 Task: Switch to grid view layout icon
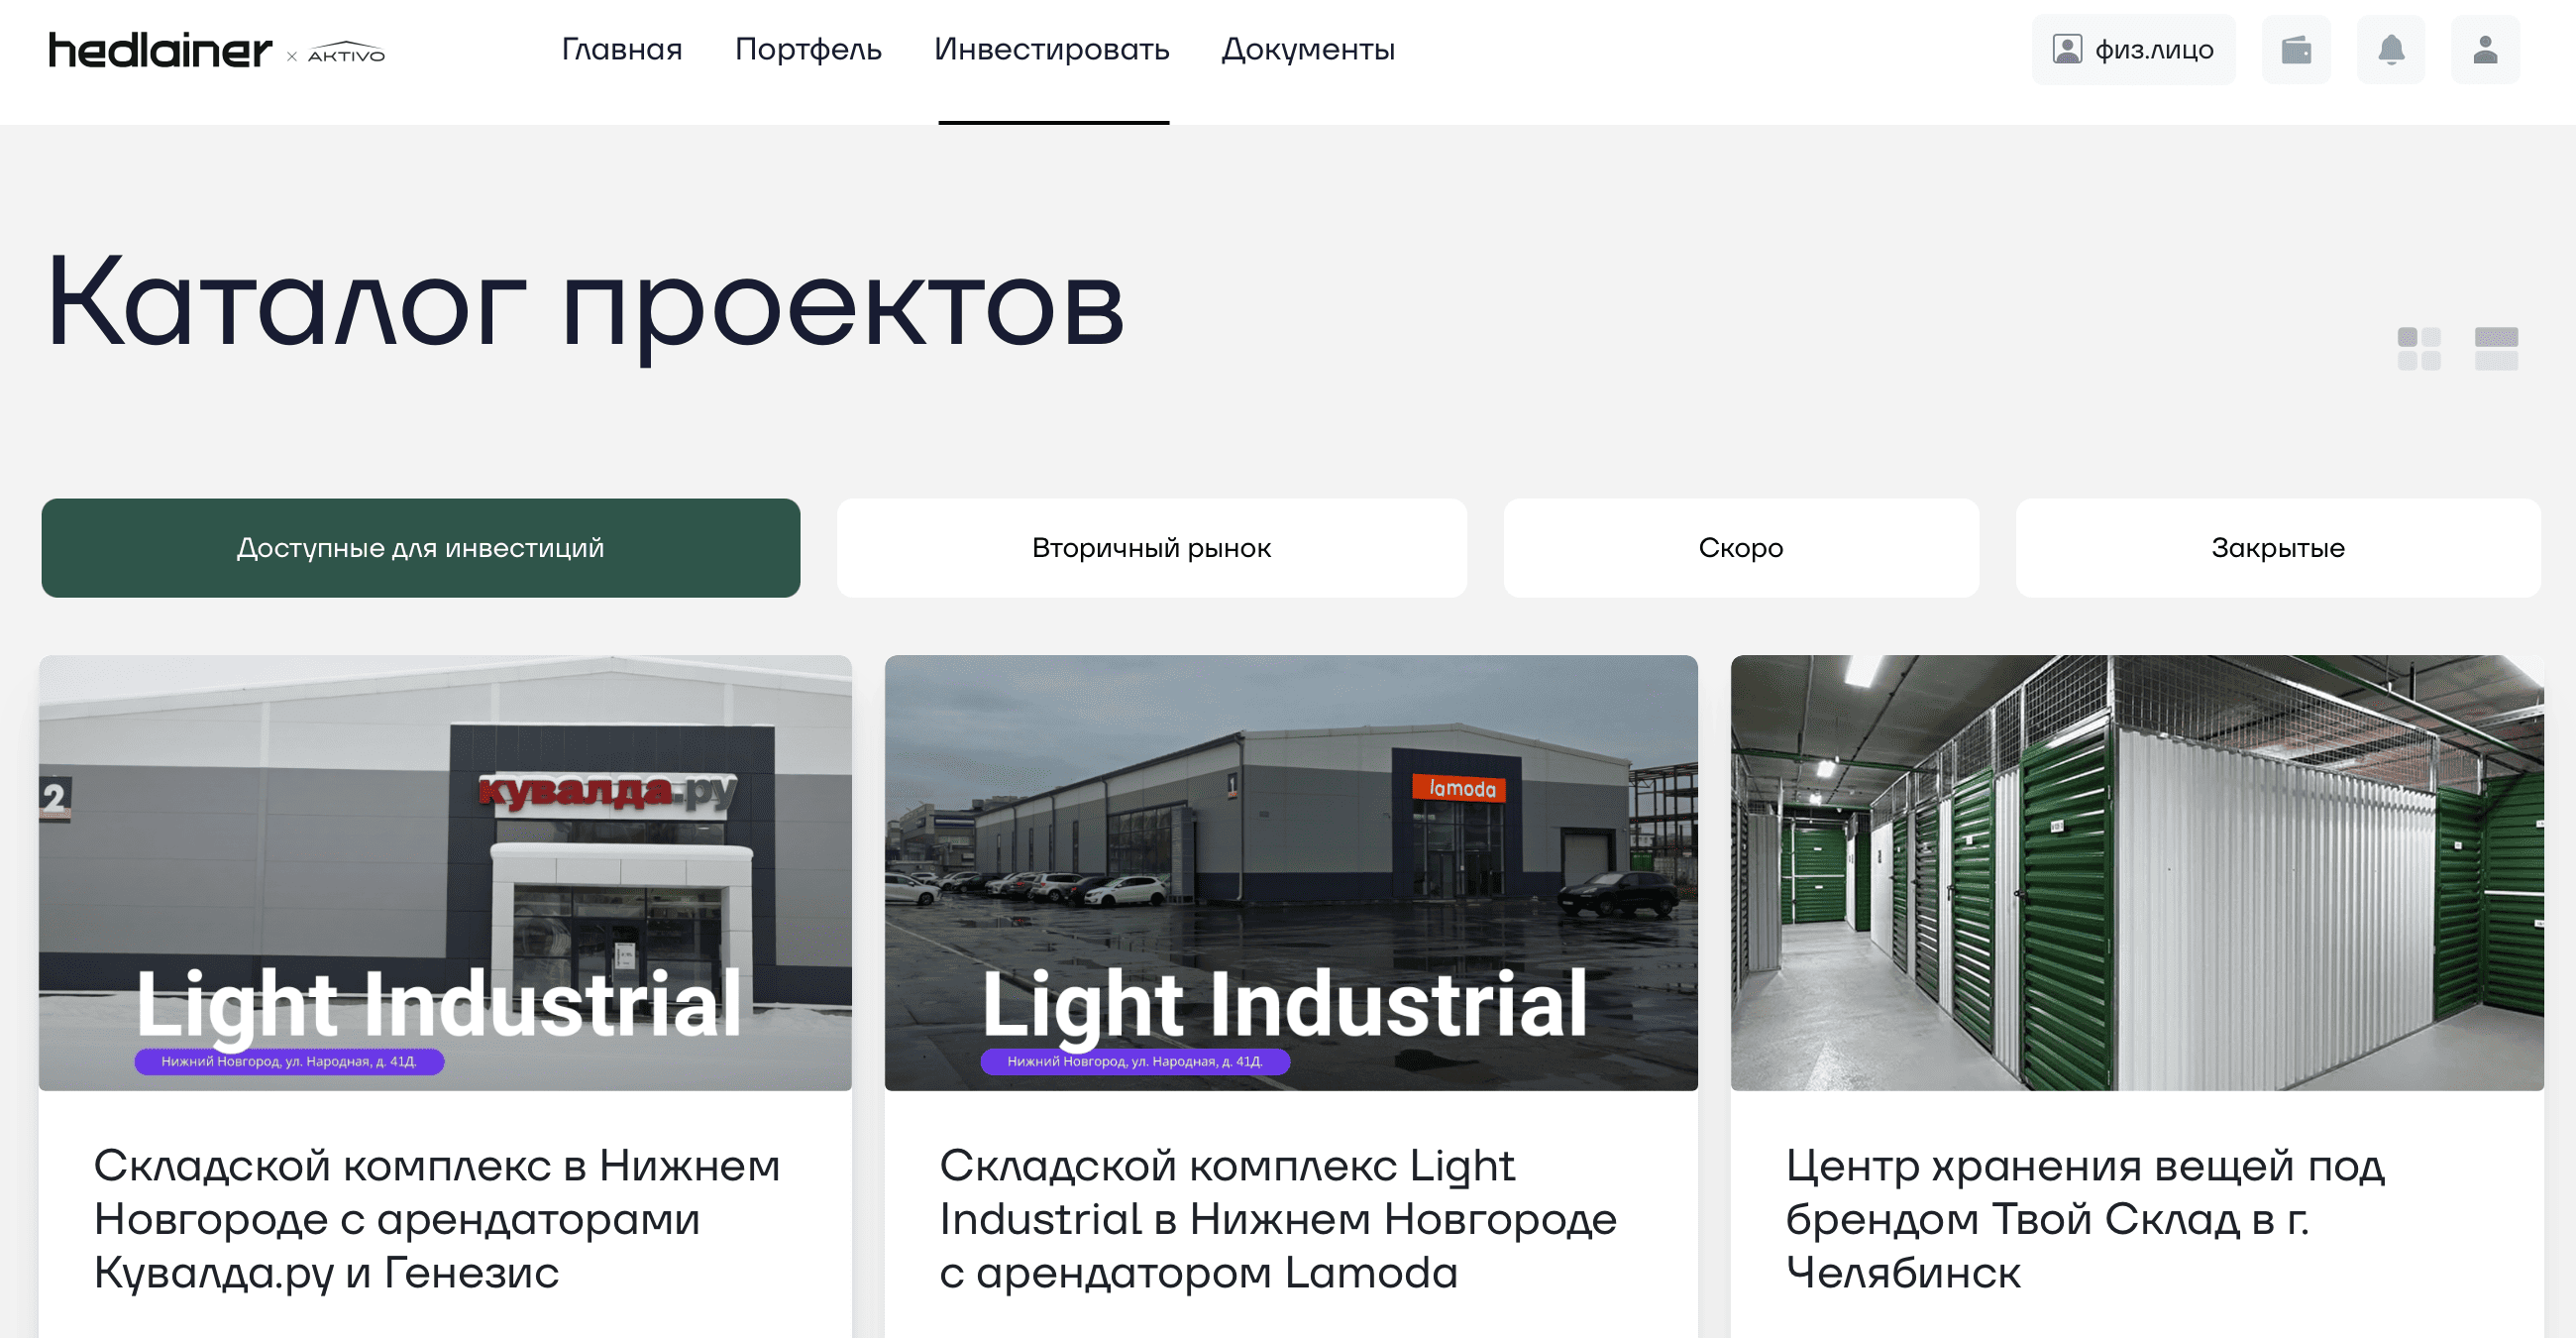pos(2419,348)
